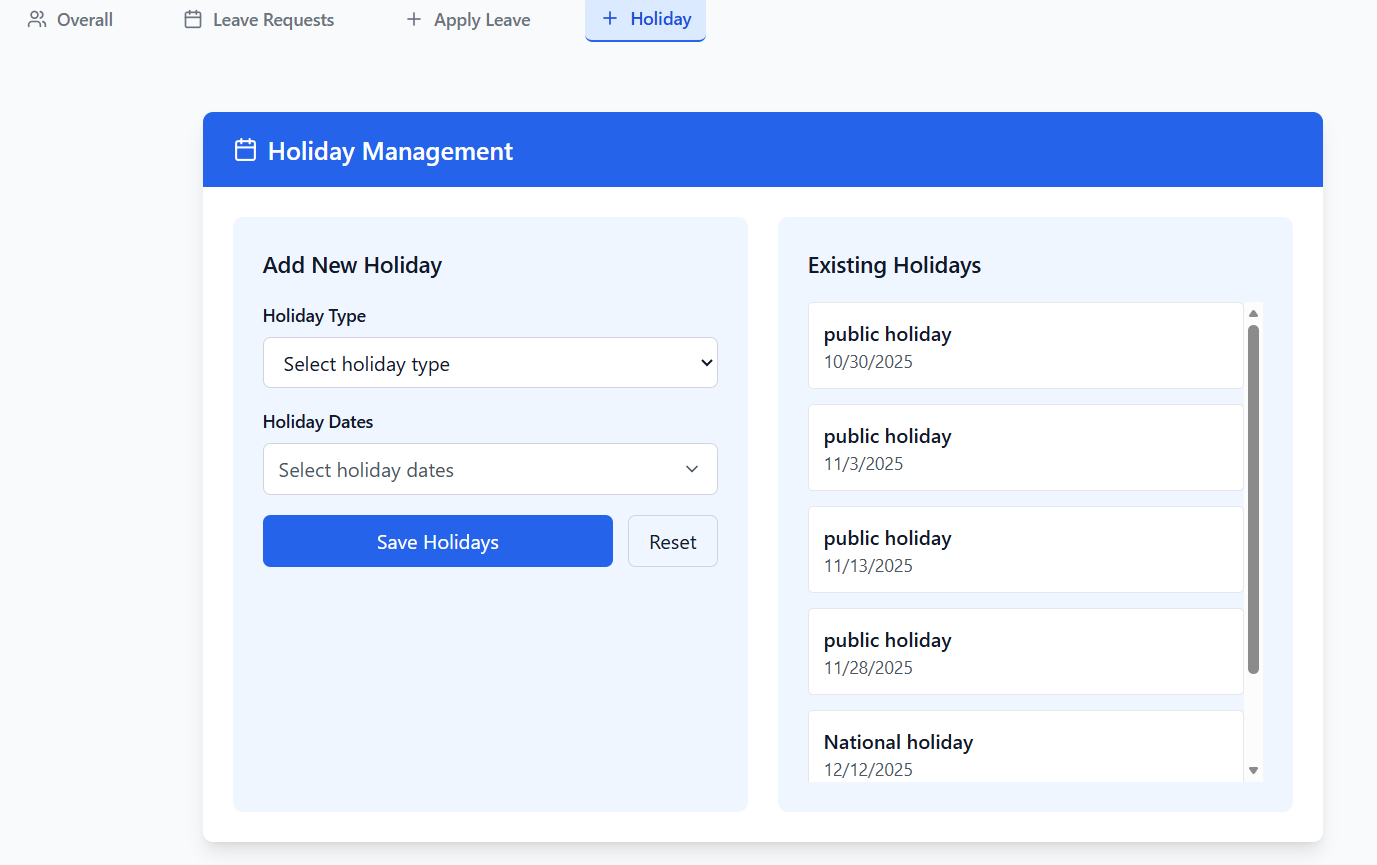
Task: Open the Holiday Type dropdown
Action: pyautogui.click(x=490, y=363)
